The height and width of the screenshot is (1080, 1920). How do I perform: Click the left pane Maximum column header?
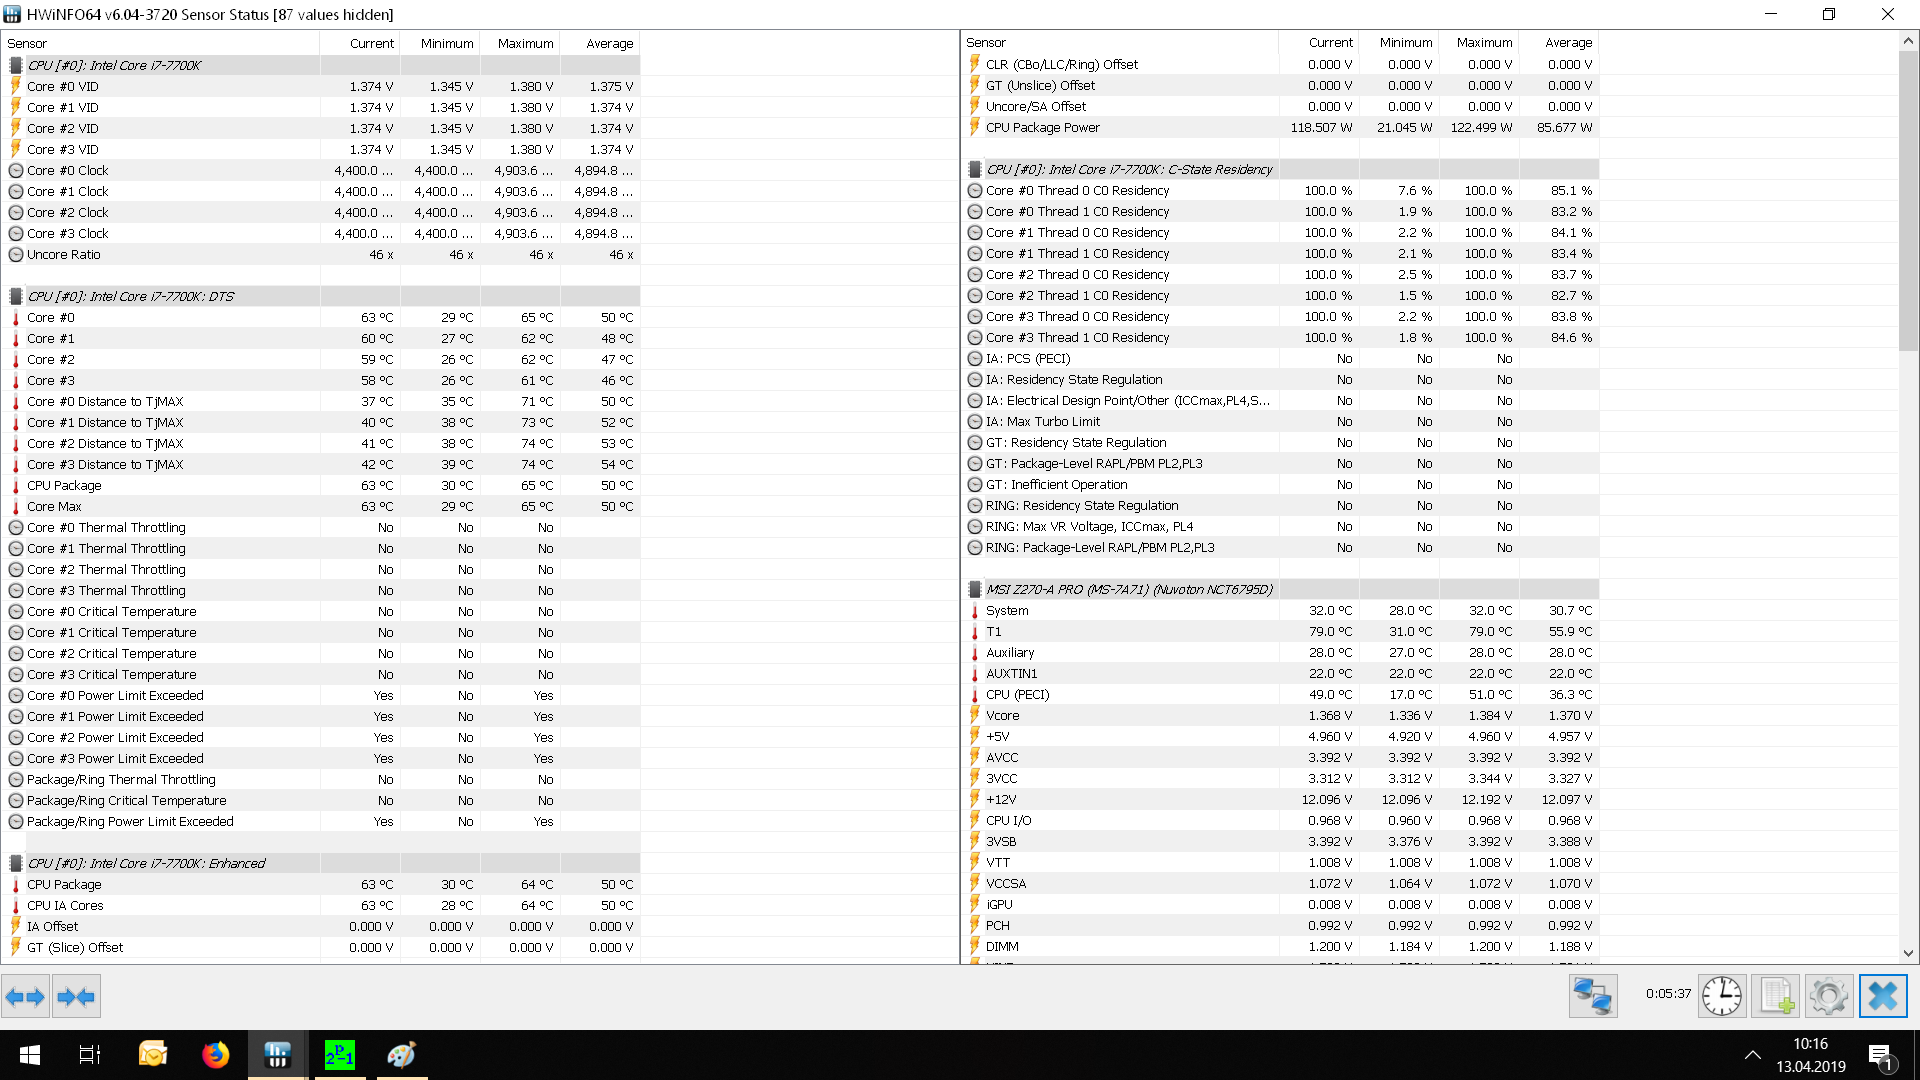tap(524, 43)
